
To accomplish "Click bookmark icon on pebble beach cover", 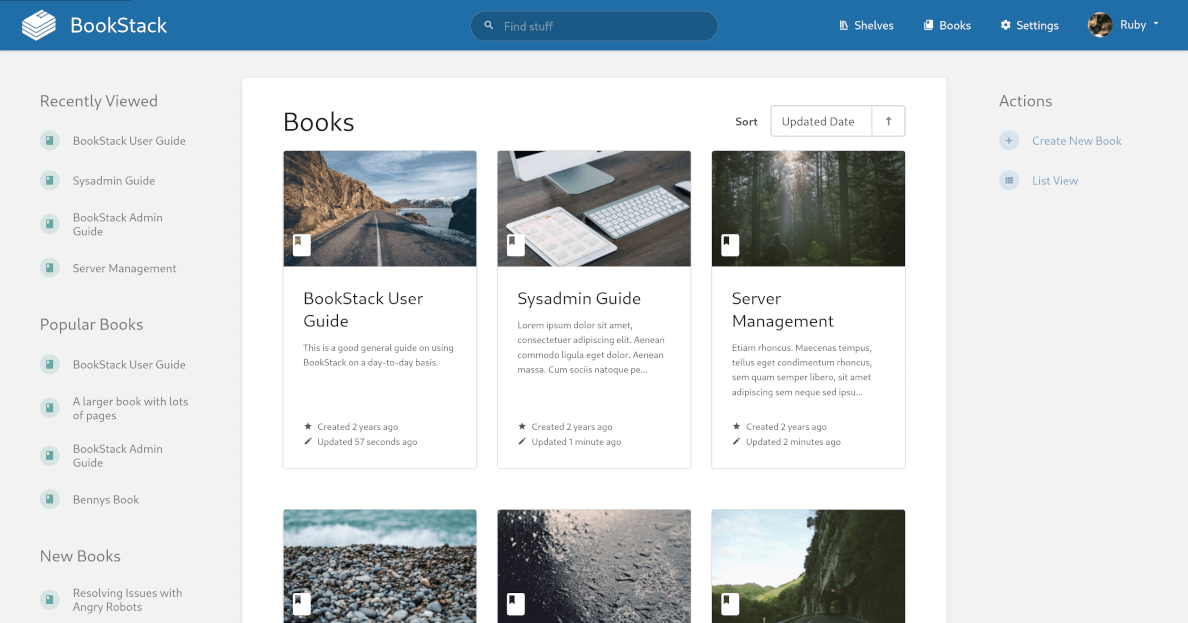I will point(302,603).
